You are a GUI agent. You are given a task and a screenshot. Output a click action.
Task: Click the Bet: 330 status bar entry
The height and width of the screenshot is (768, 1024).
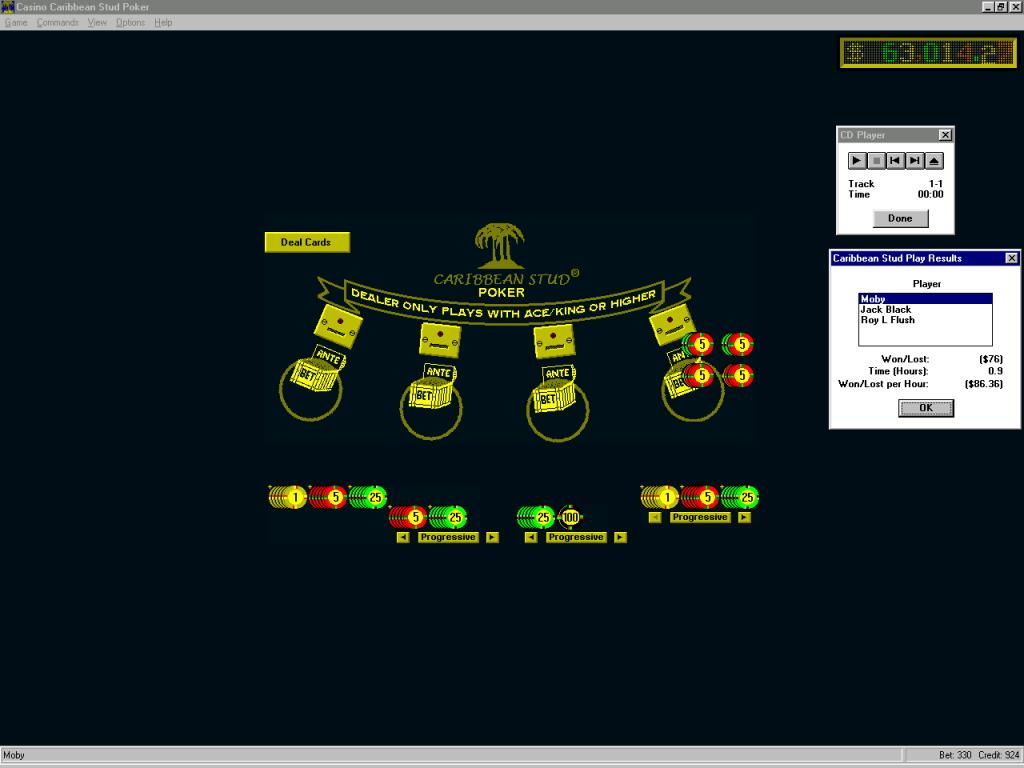[x=955, y=756]
